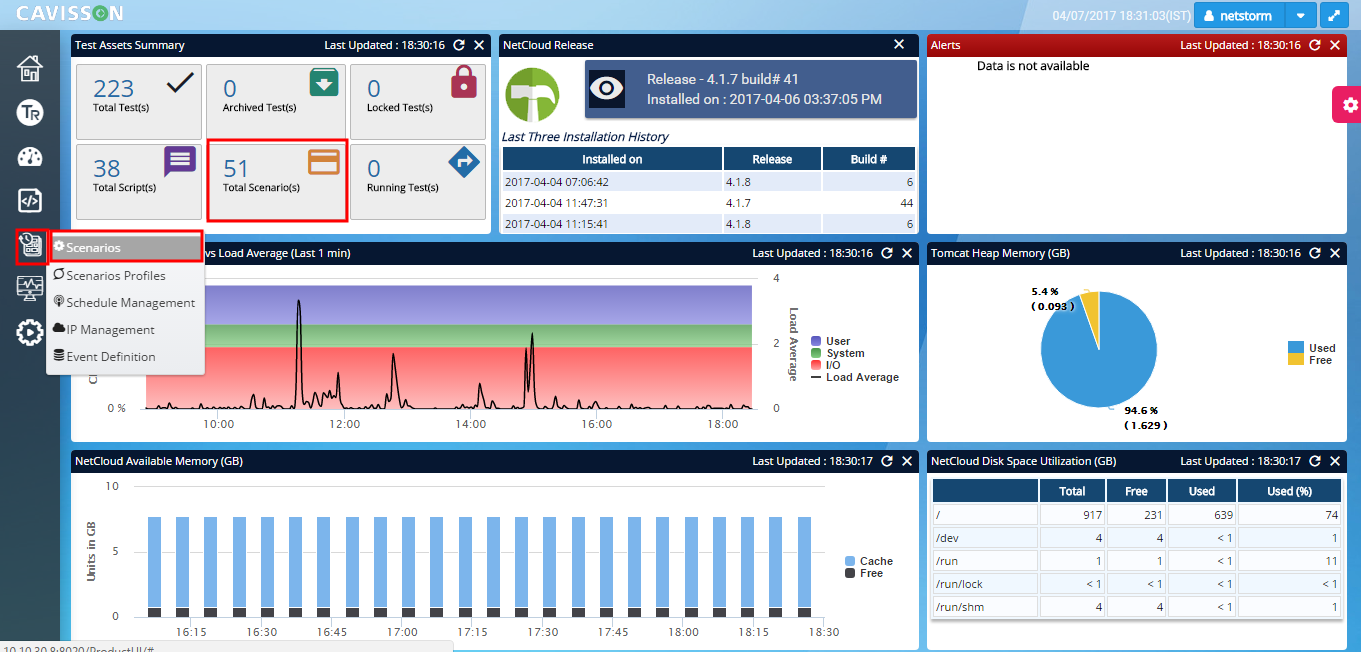Open the 0 Archived Test(s) count

pos(230,89)
